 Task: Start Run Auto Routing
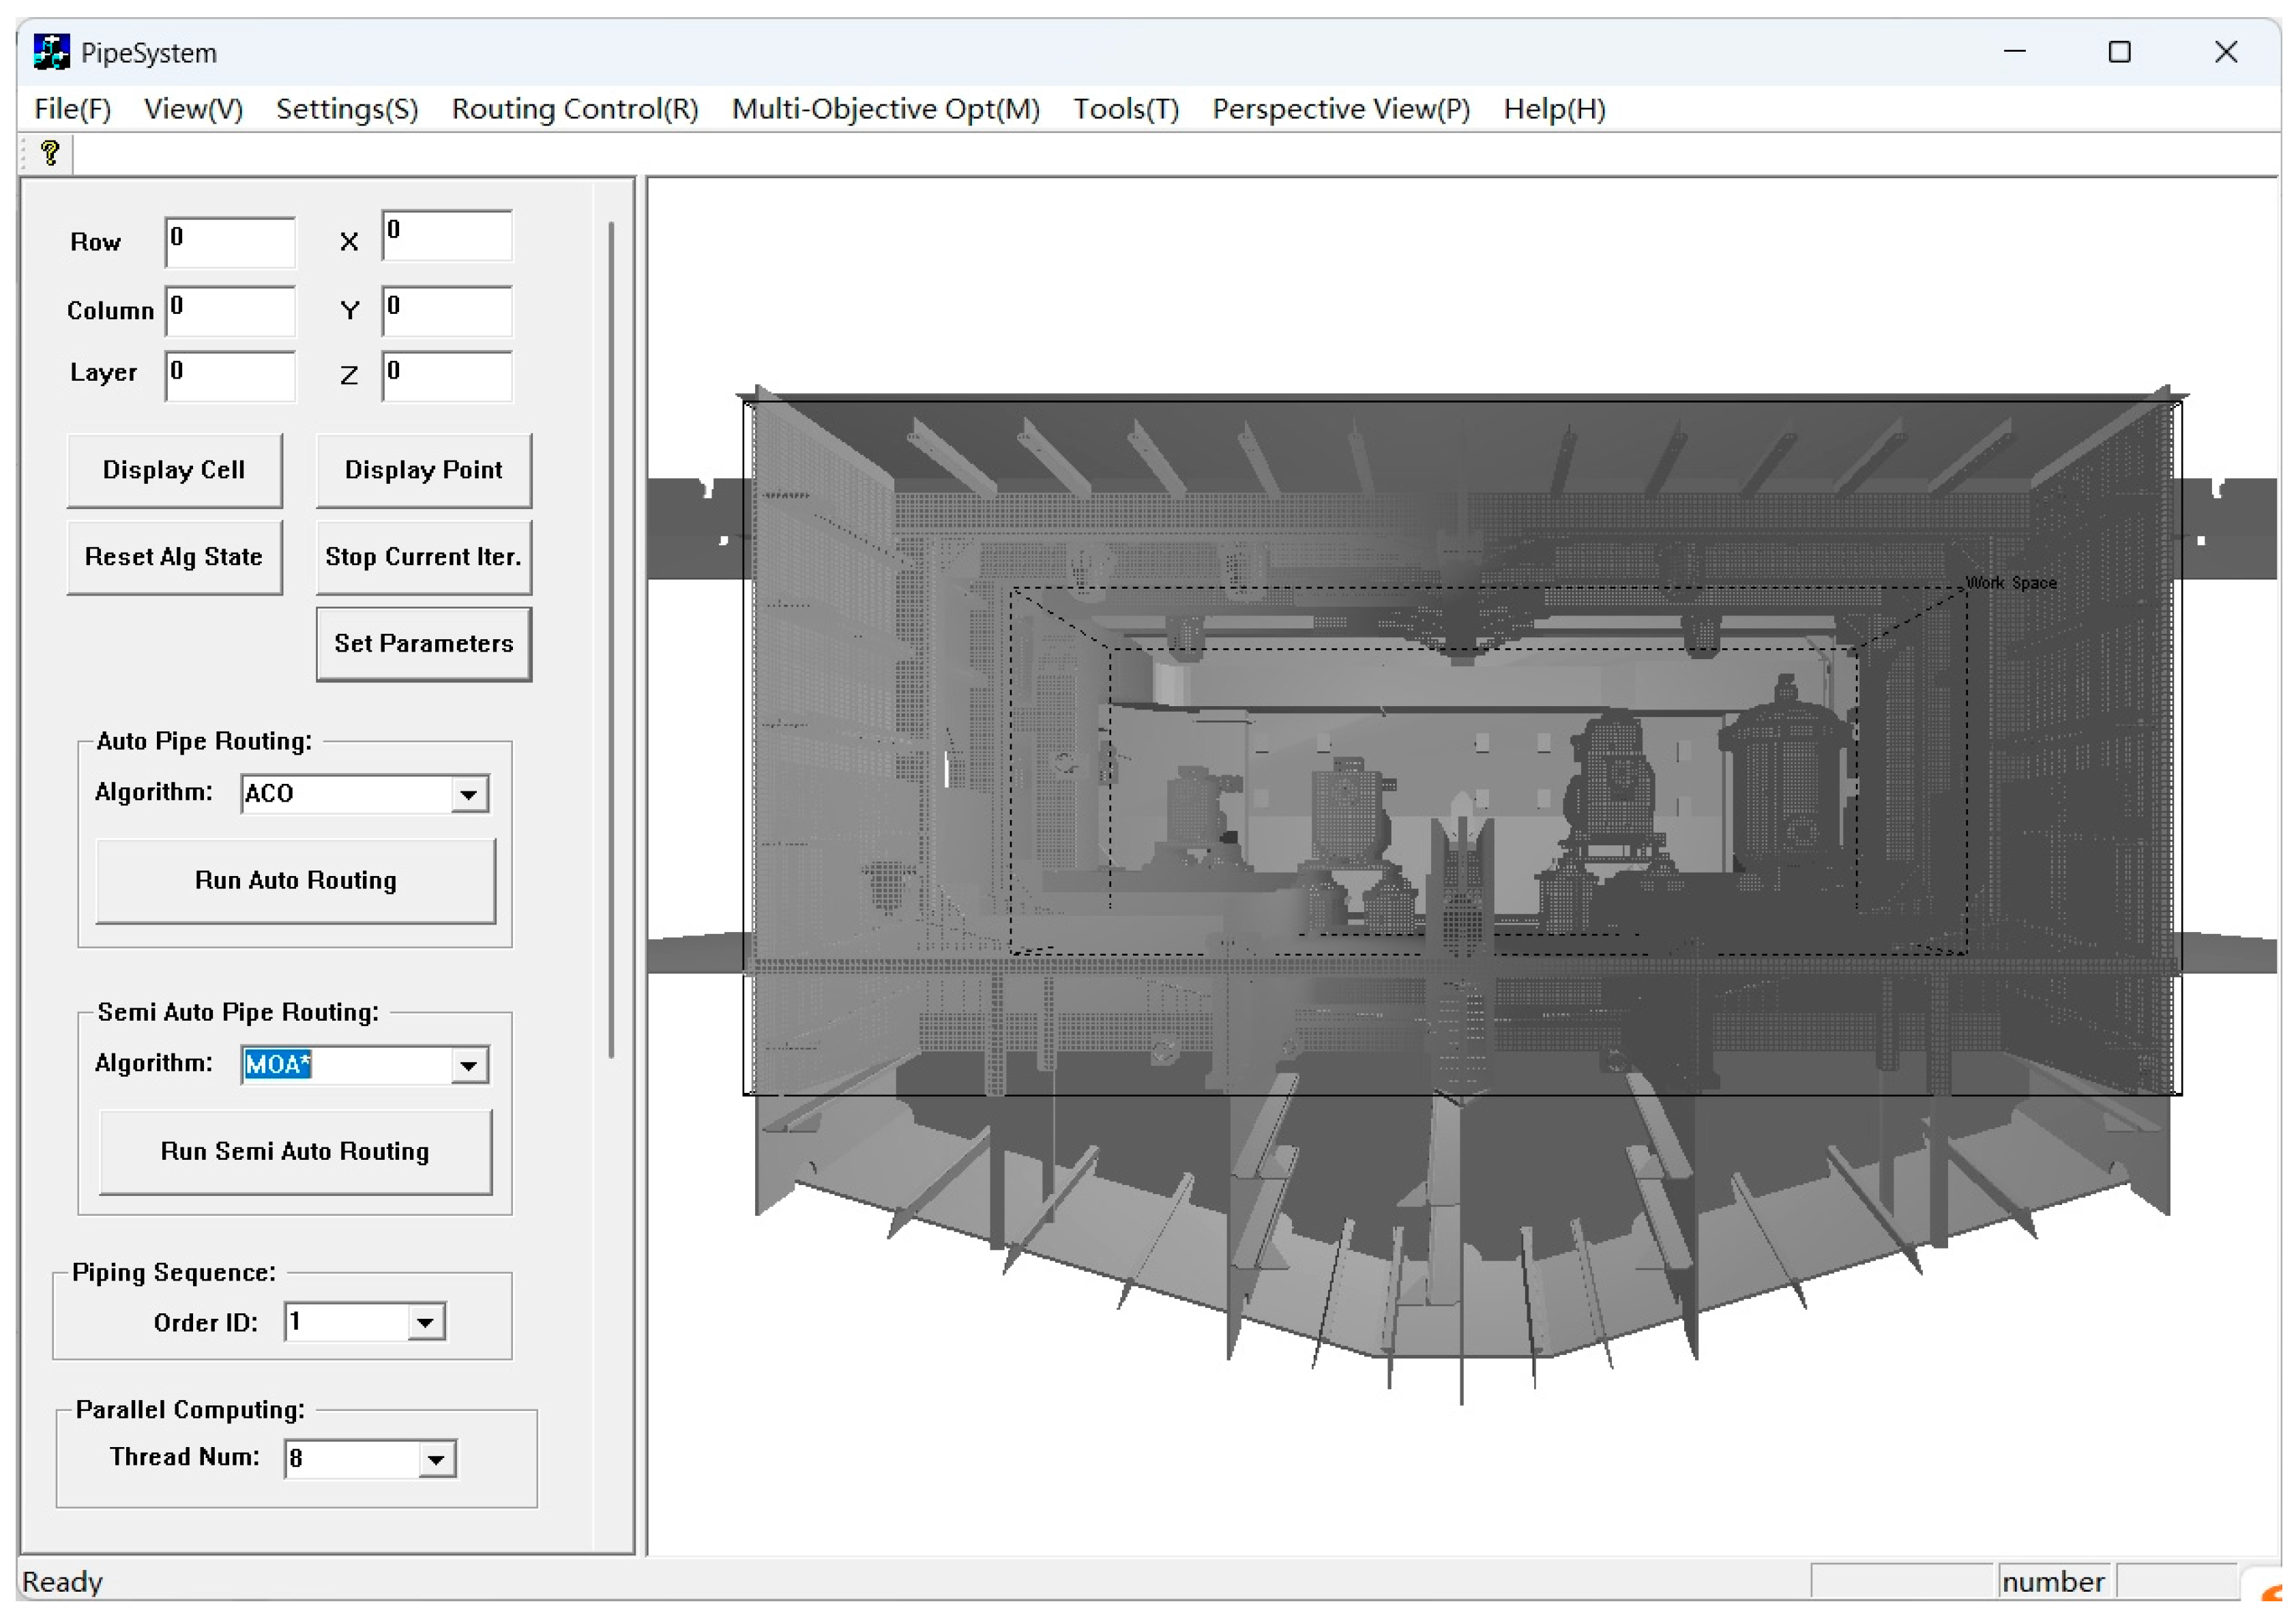coord(295,880)
